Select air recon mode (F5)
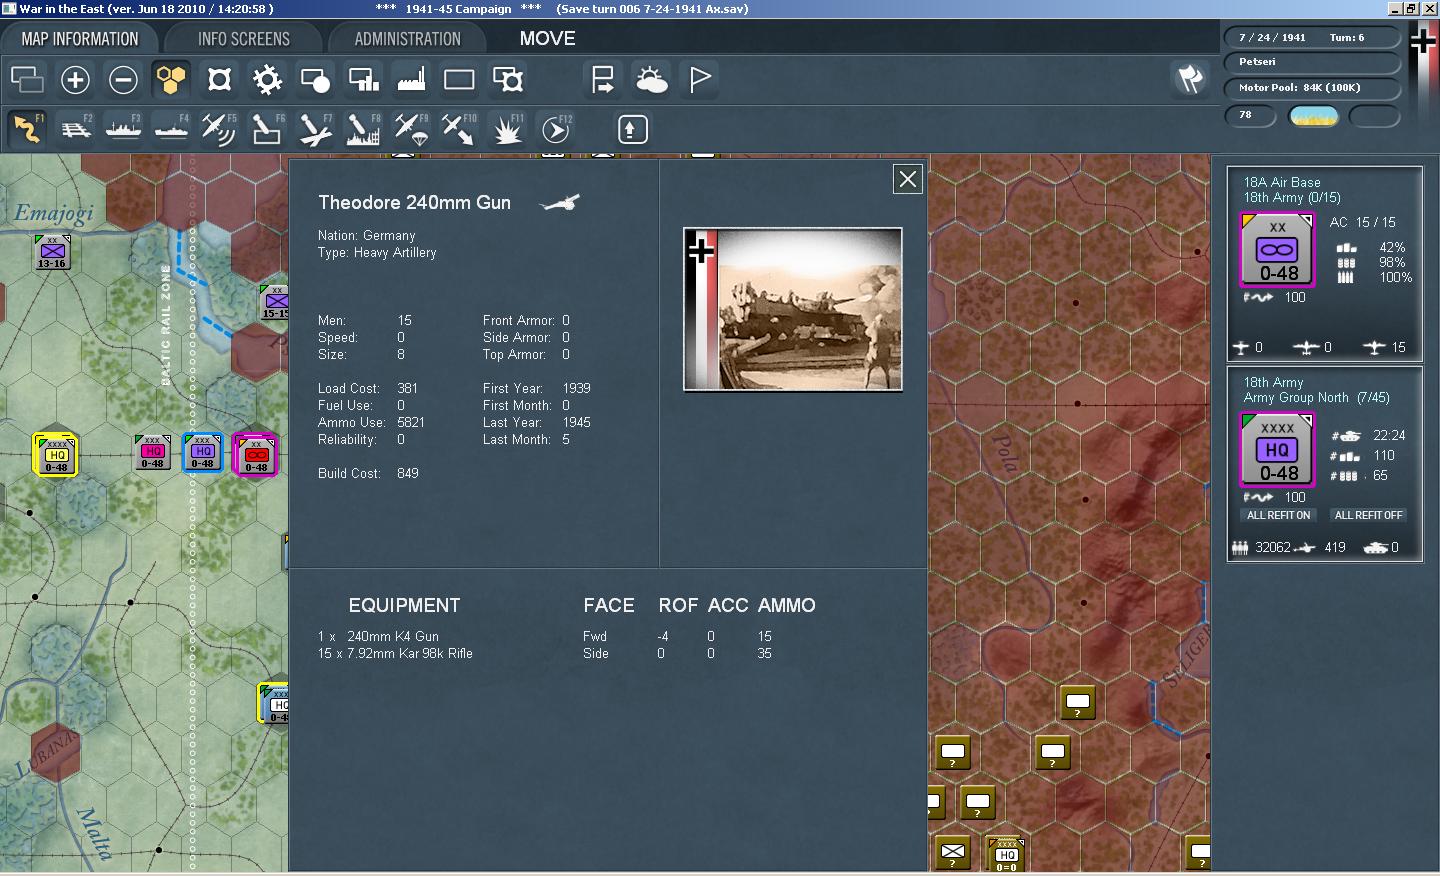Viewport: 1440px width, 876px height. pyautogui.click(x=219, y=129)
